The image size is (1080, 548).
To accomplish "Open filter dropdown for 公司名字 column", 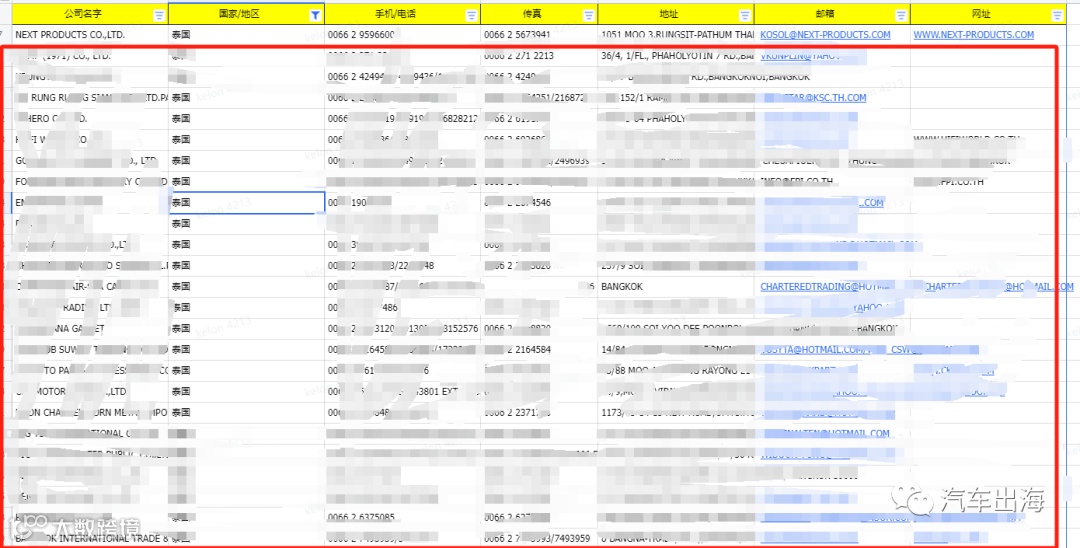I will [x=159, y=15].
